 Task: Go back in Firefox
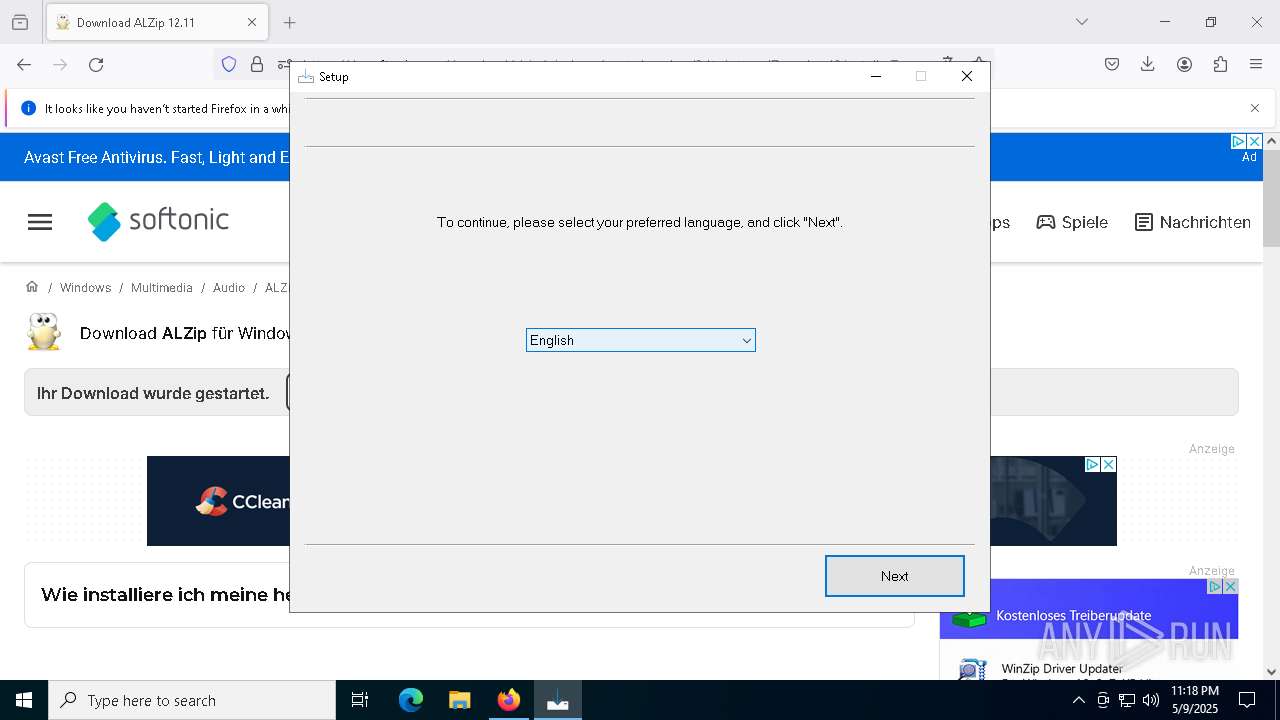point(24,64)
